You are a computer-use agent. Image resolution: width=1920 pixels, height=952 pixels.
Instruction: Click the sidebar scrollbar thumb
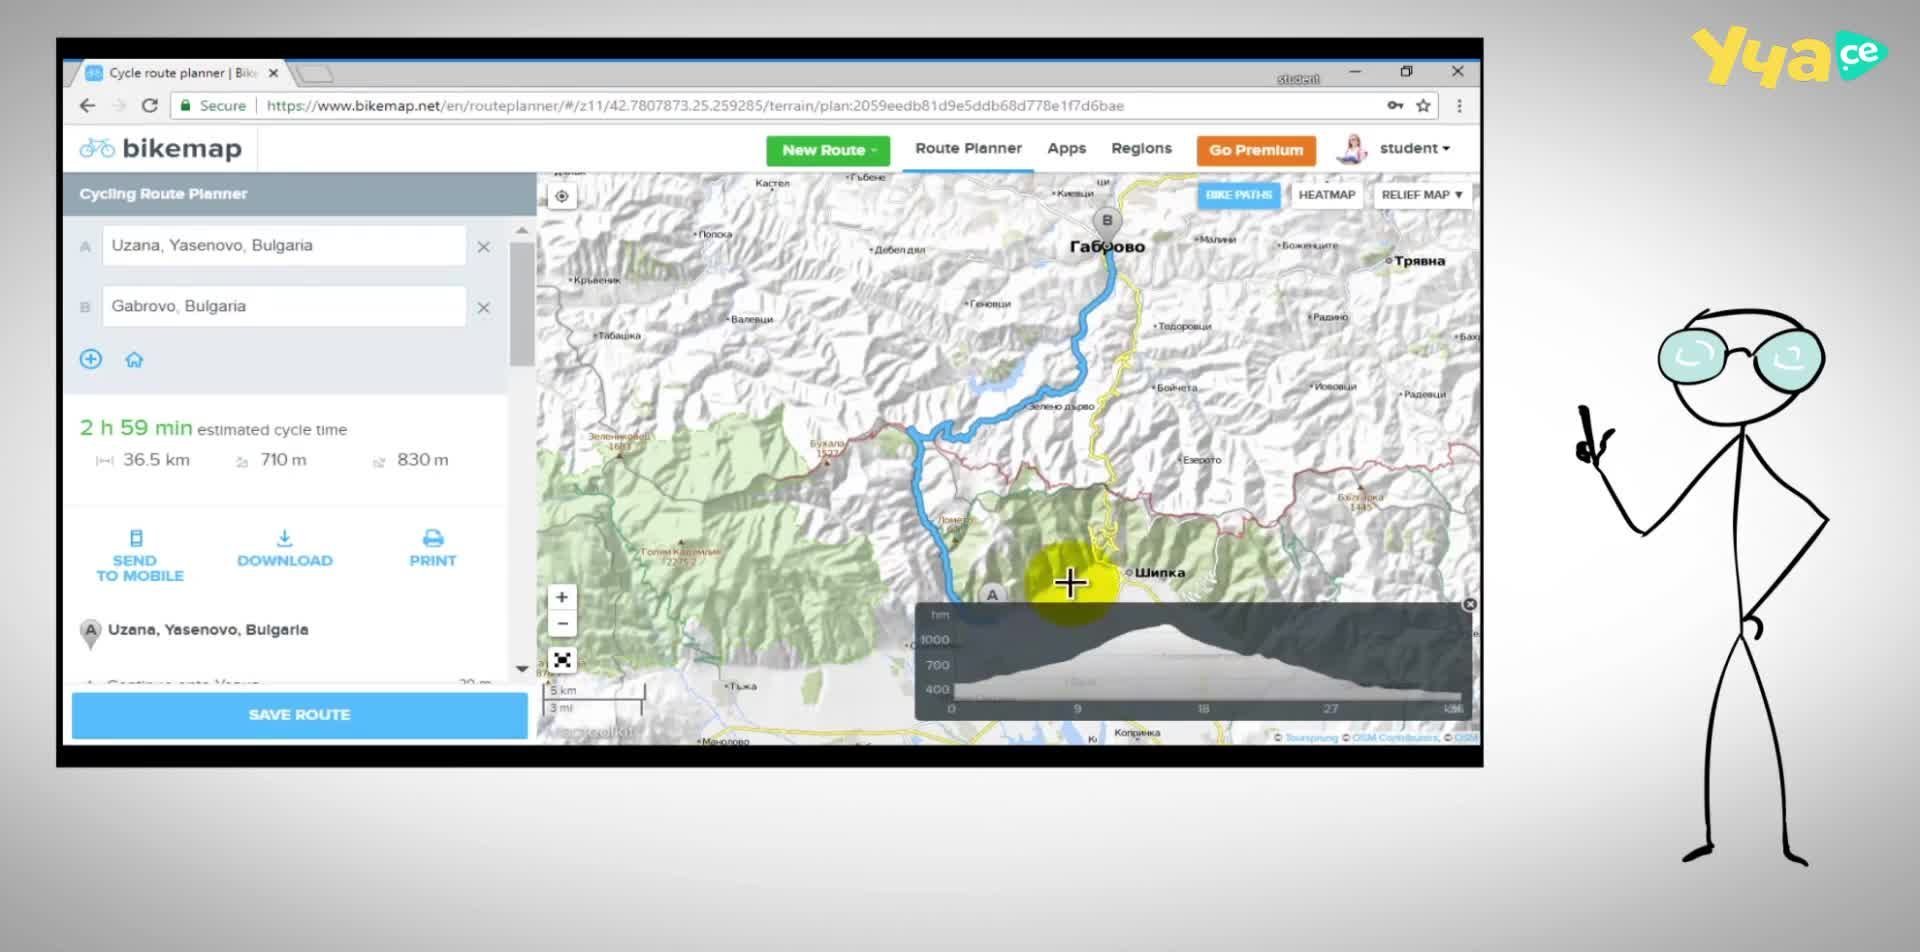point(521,304)
